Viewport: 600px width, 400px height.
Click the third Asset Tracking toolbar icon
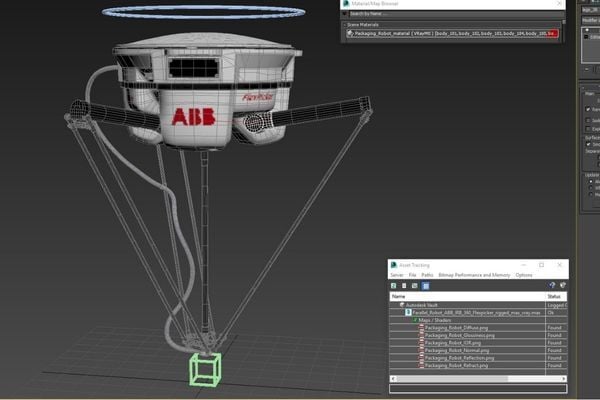412,285
